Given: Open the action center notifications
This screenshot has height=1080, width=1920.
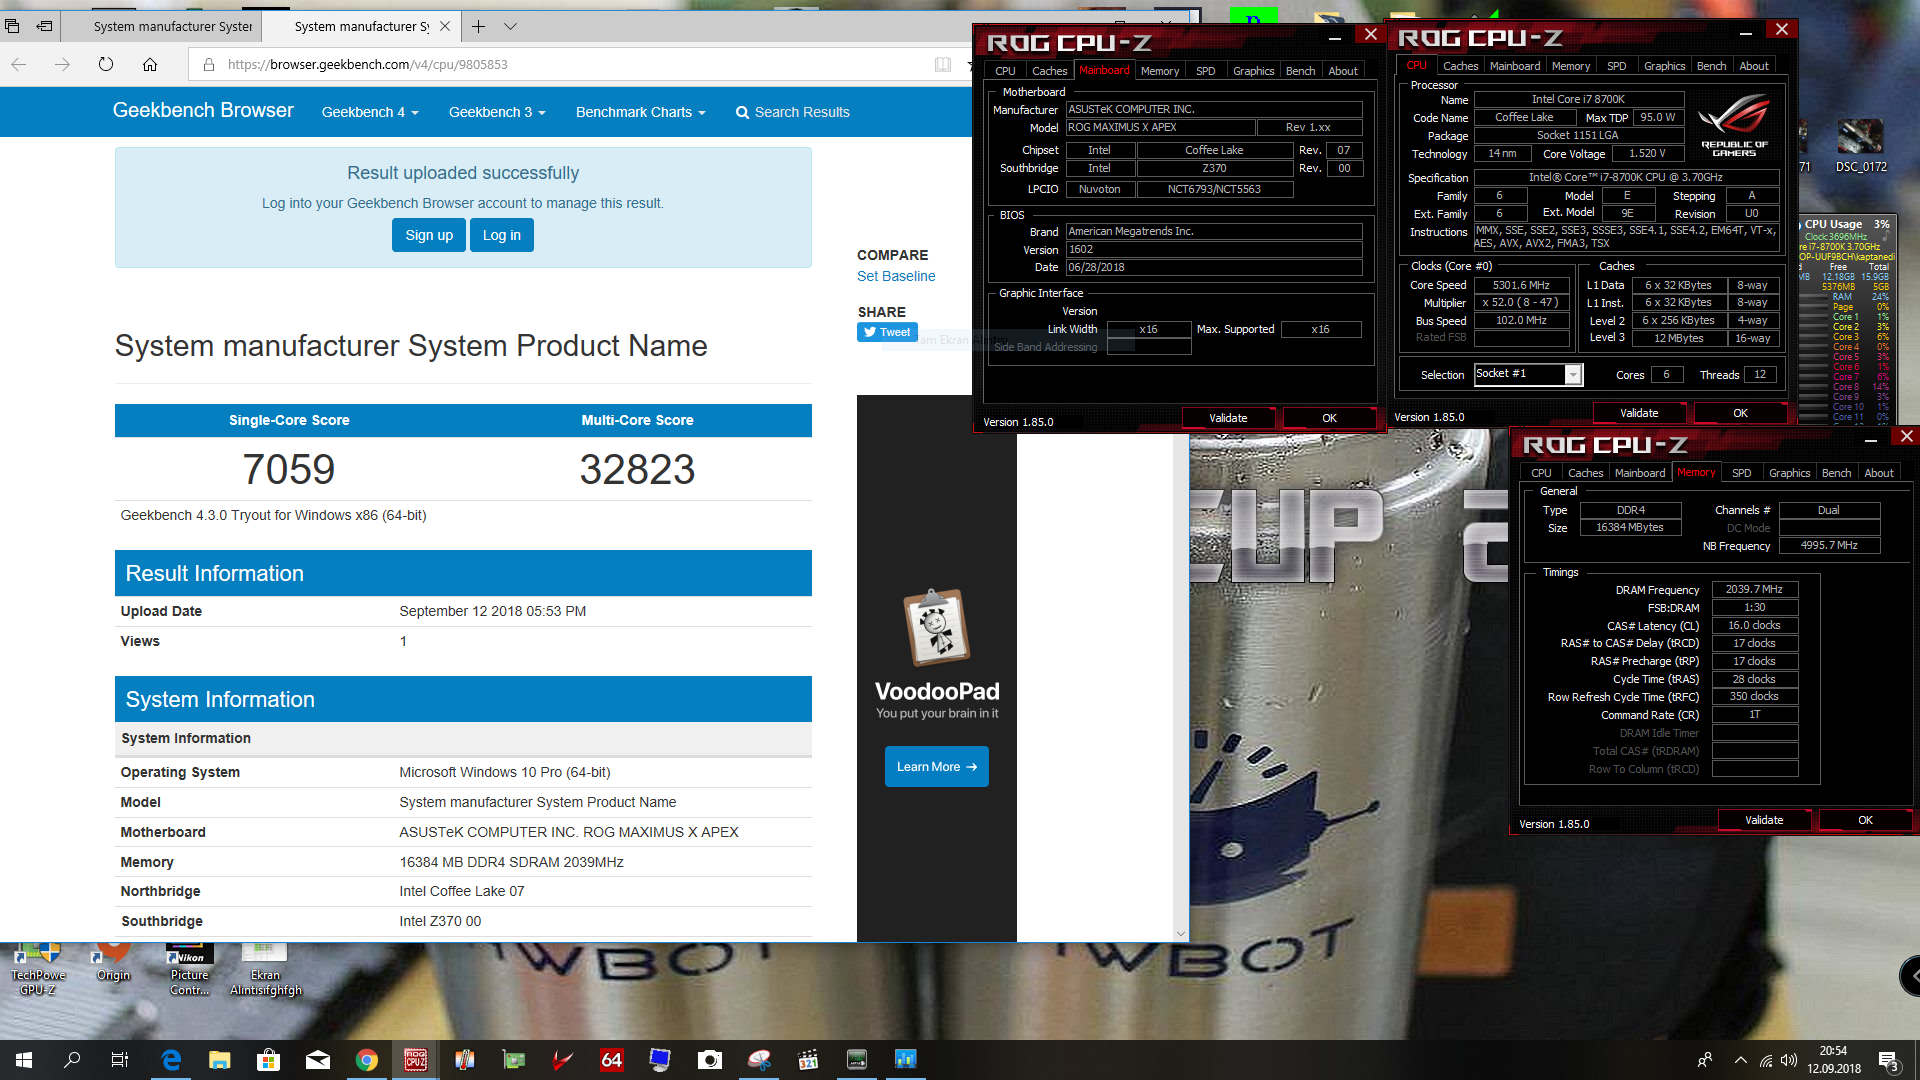Looking at the screenshot, I should coord(1889,1060).
